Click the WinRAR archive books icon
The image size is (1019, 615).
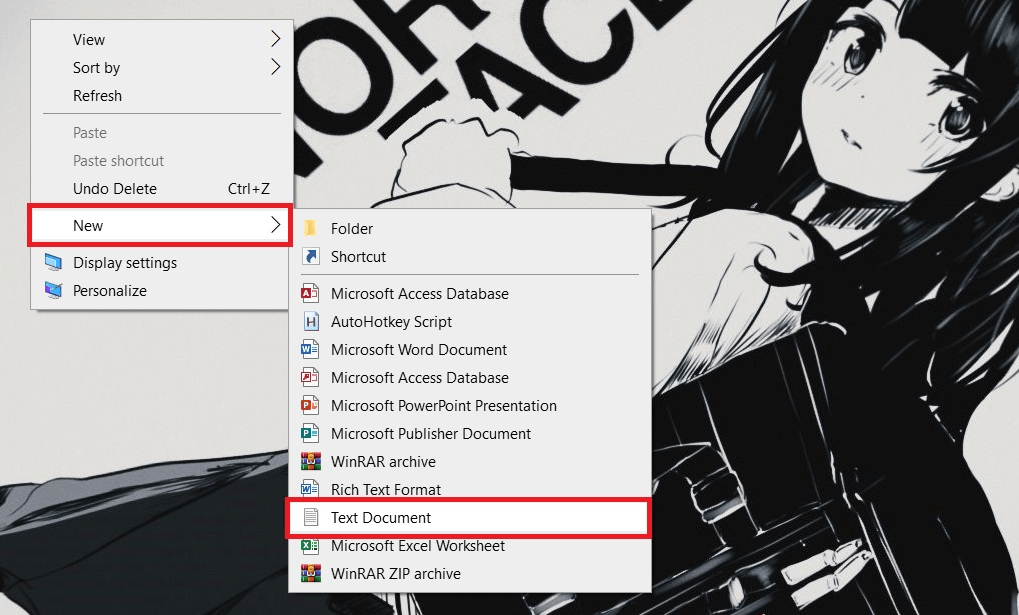tap(311, 462)
